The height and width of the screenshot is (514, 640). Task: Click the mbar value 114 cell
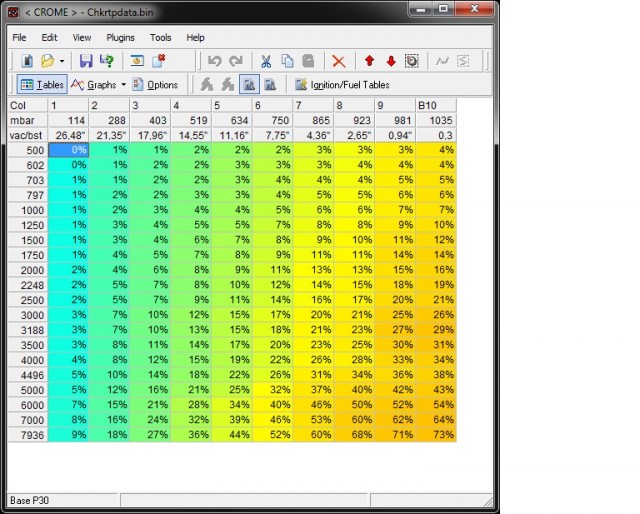coord(68,120)
